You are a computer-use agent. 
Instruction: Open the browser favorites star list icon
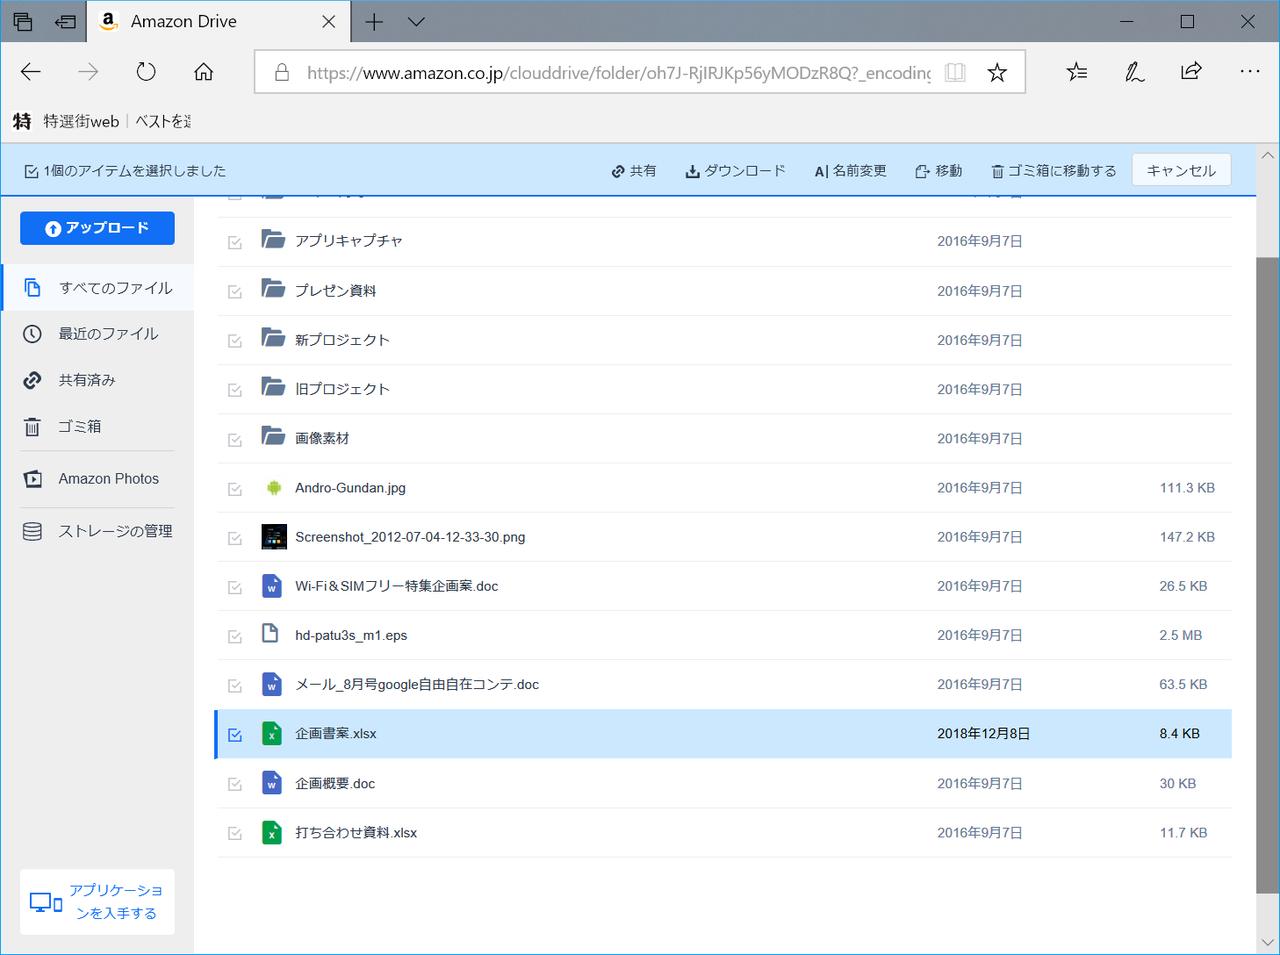coord(1076,72)
